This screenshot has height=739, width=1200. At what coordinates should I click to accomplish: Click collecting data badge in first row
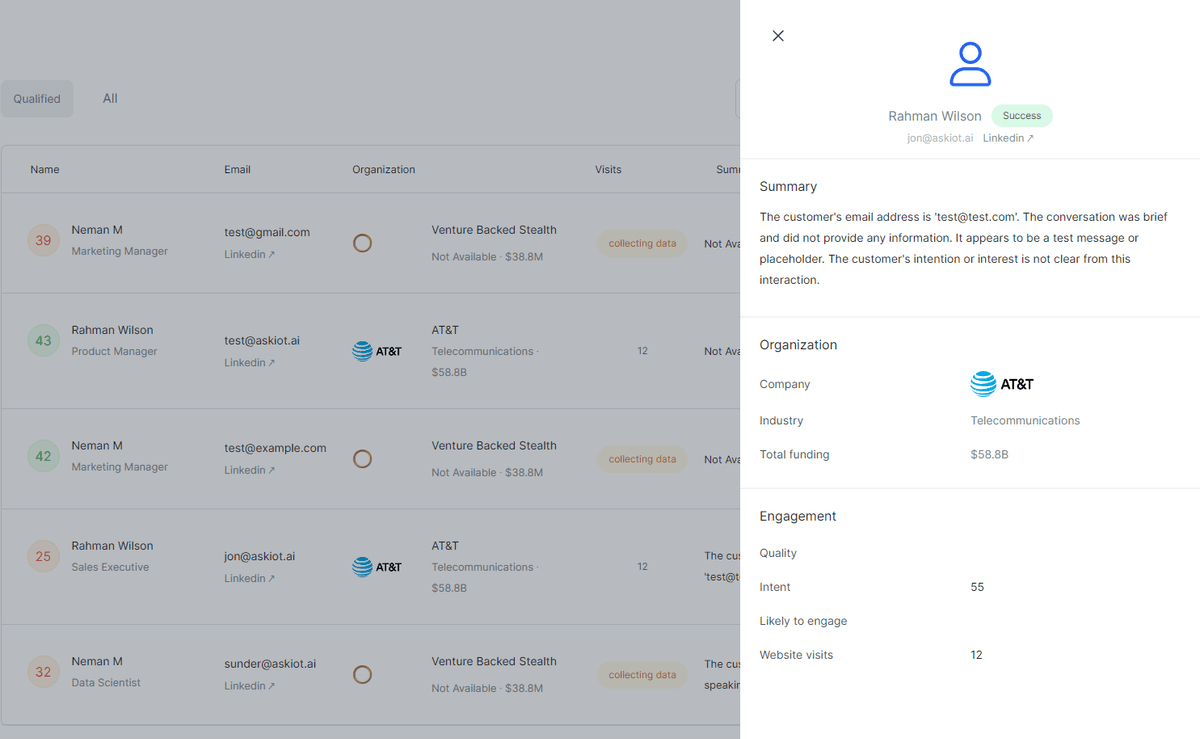(642, 243)
